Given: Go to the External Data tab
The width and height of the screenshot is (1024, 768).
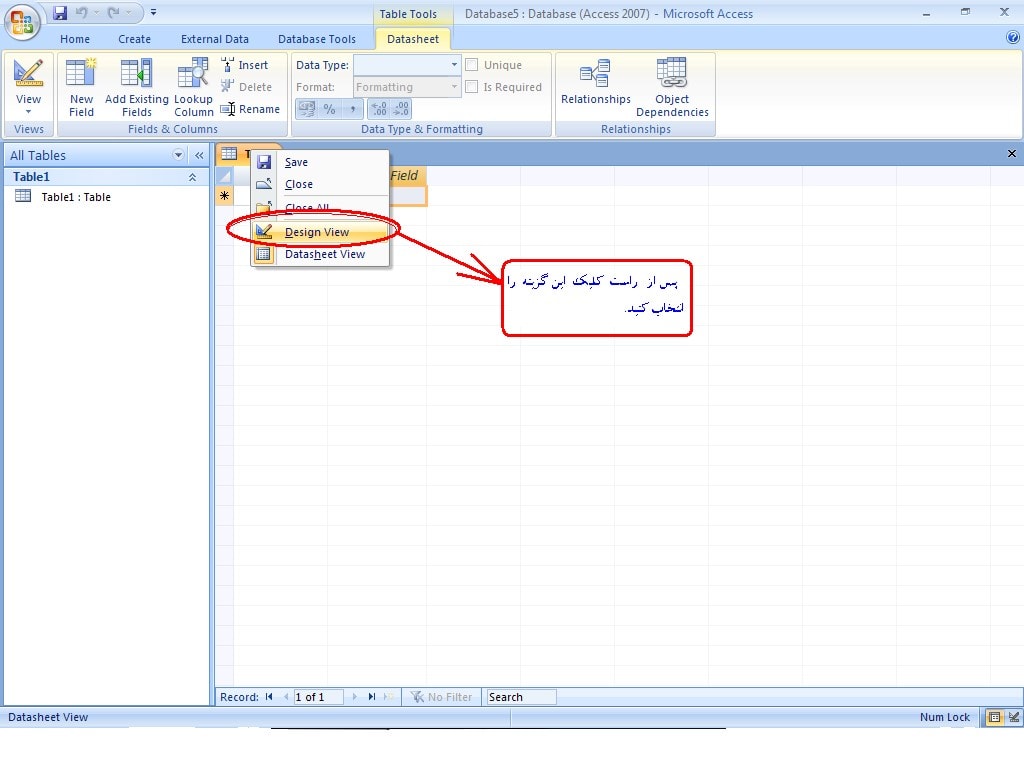Looking at the screenshot, I should pos(215,39).
